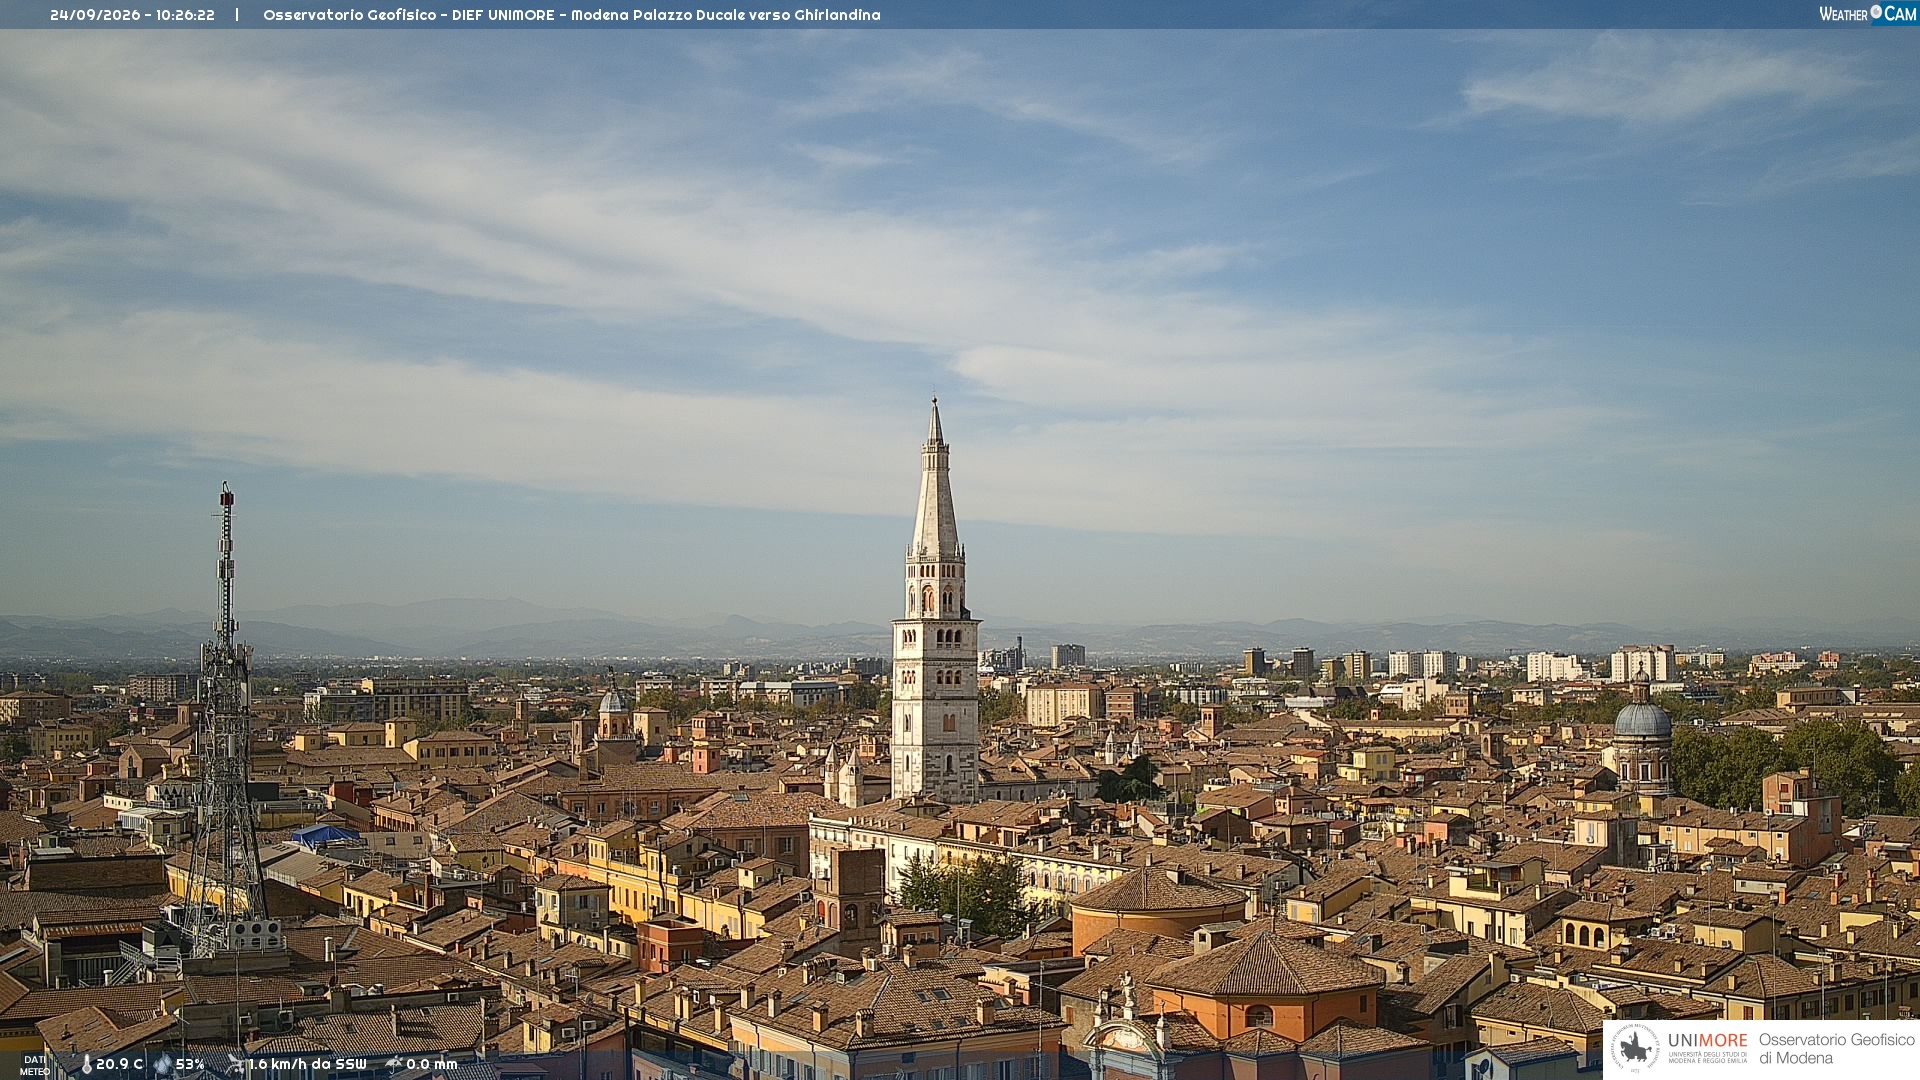
Task: Open the Osservatorio Geofisico di Modena banner
Action: click(x=1761, y=1049)
